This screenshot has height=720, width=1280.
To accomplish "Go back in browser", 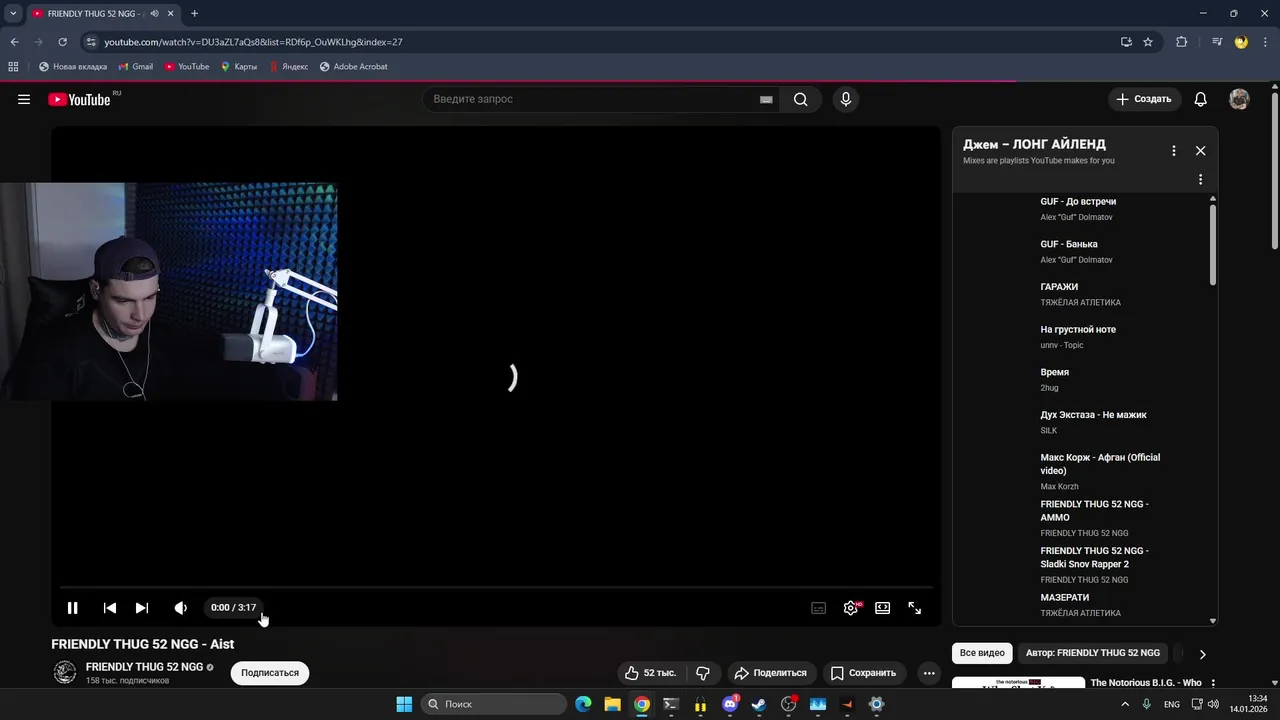I will pyautogui.click(x=14, y=42).
